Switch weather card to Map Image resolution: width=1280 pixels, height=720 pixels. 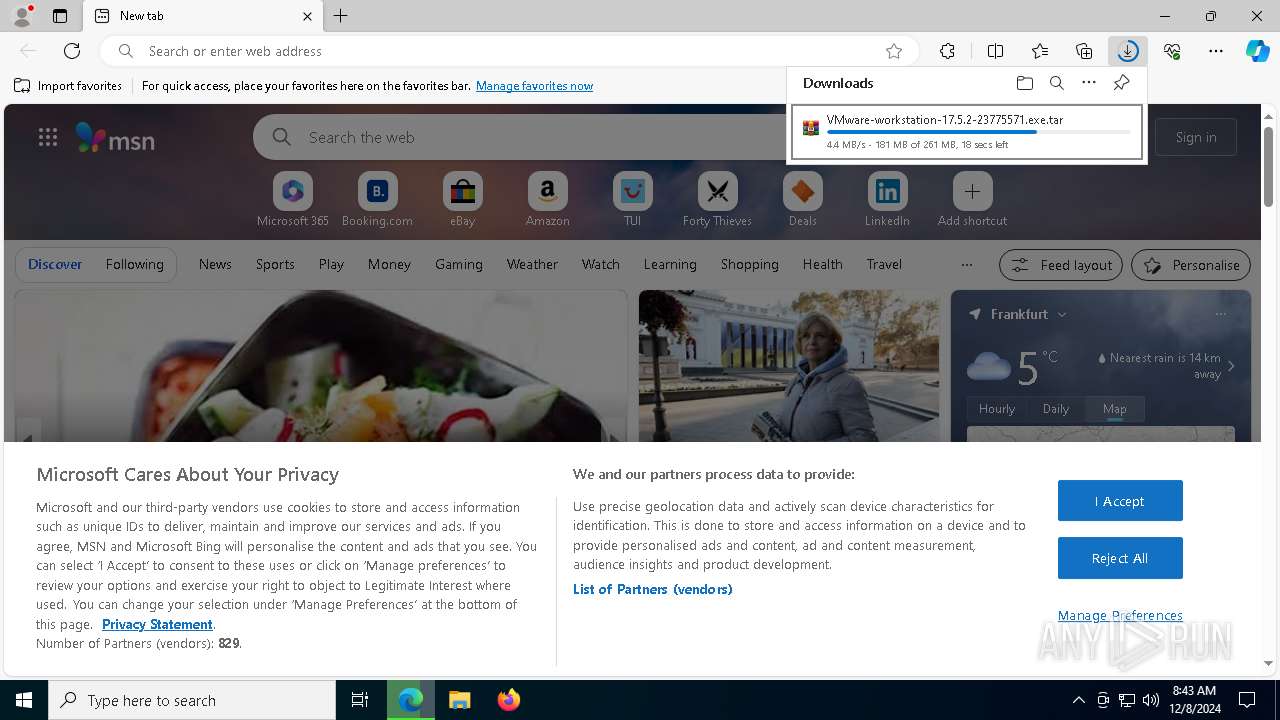point(1114,409)
